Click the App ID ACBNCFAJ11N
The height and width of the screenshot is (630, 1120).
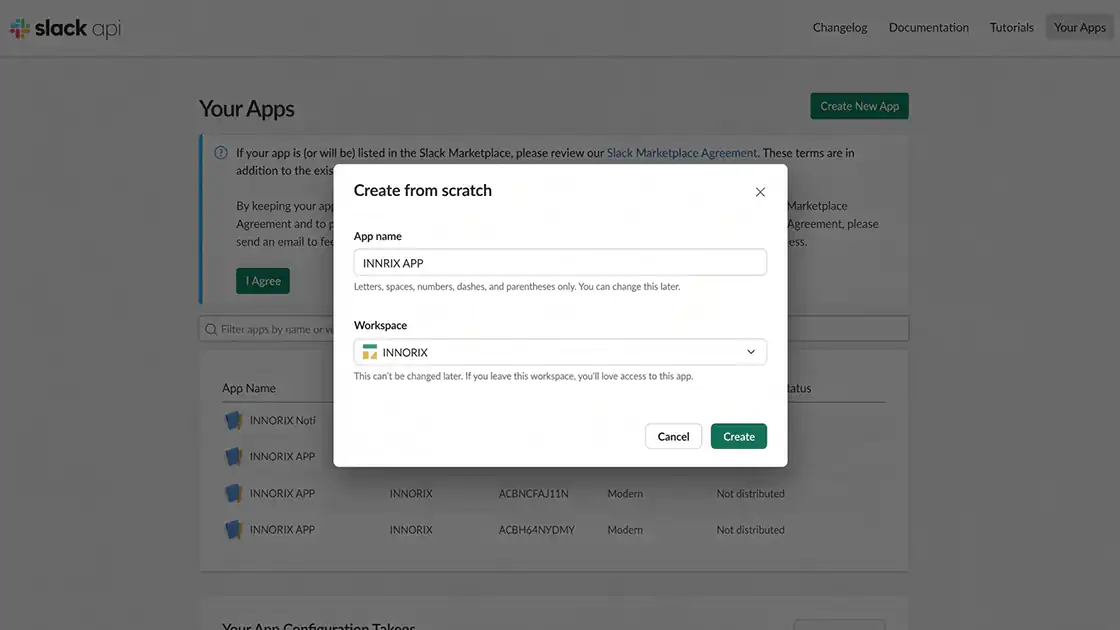coord(534,494)
